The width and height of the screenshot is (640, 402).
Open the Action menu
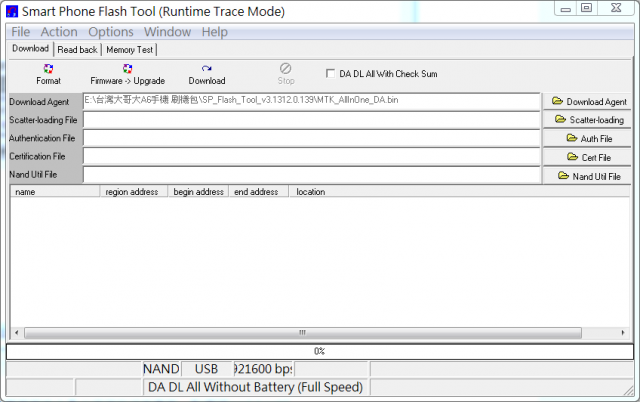[59, 32]
